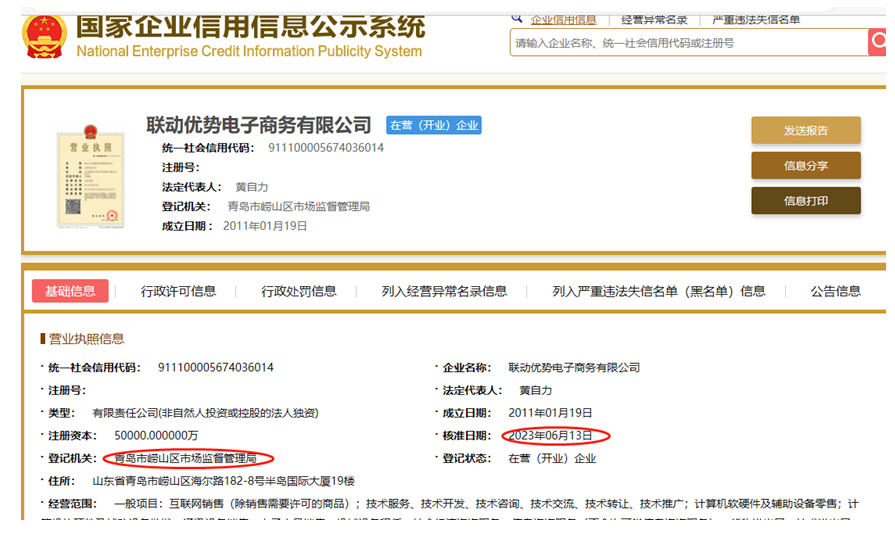Select the 经营异常名录 search tab
This screenshot has width=895, height=539.
[x=654, y=20]
